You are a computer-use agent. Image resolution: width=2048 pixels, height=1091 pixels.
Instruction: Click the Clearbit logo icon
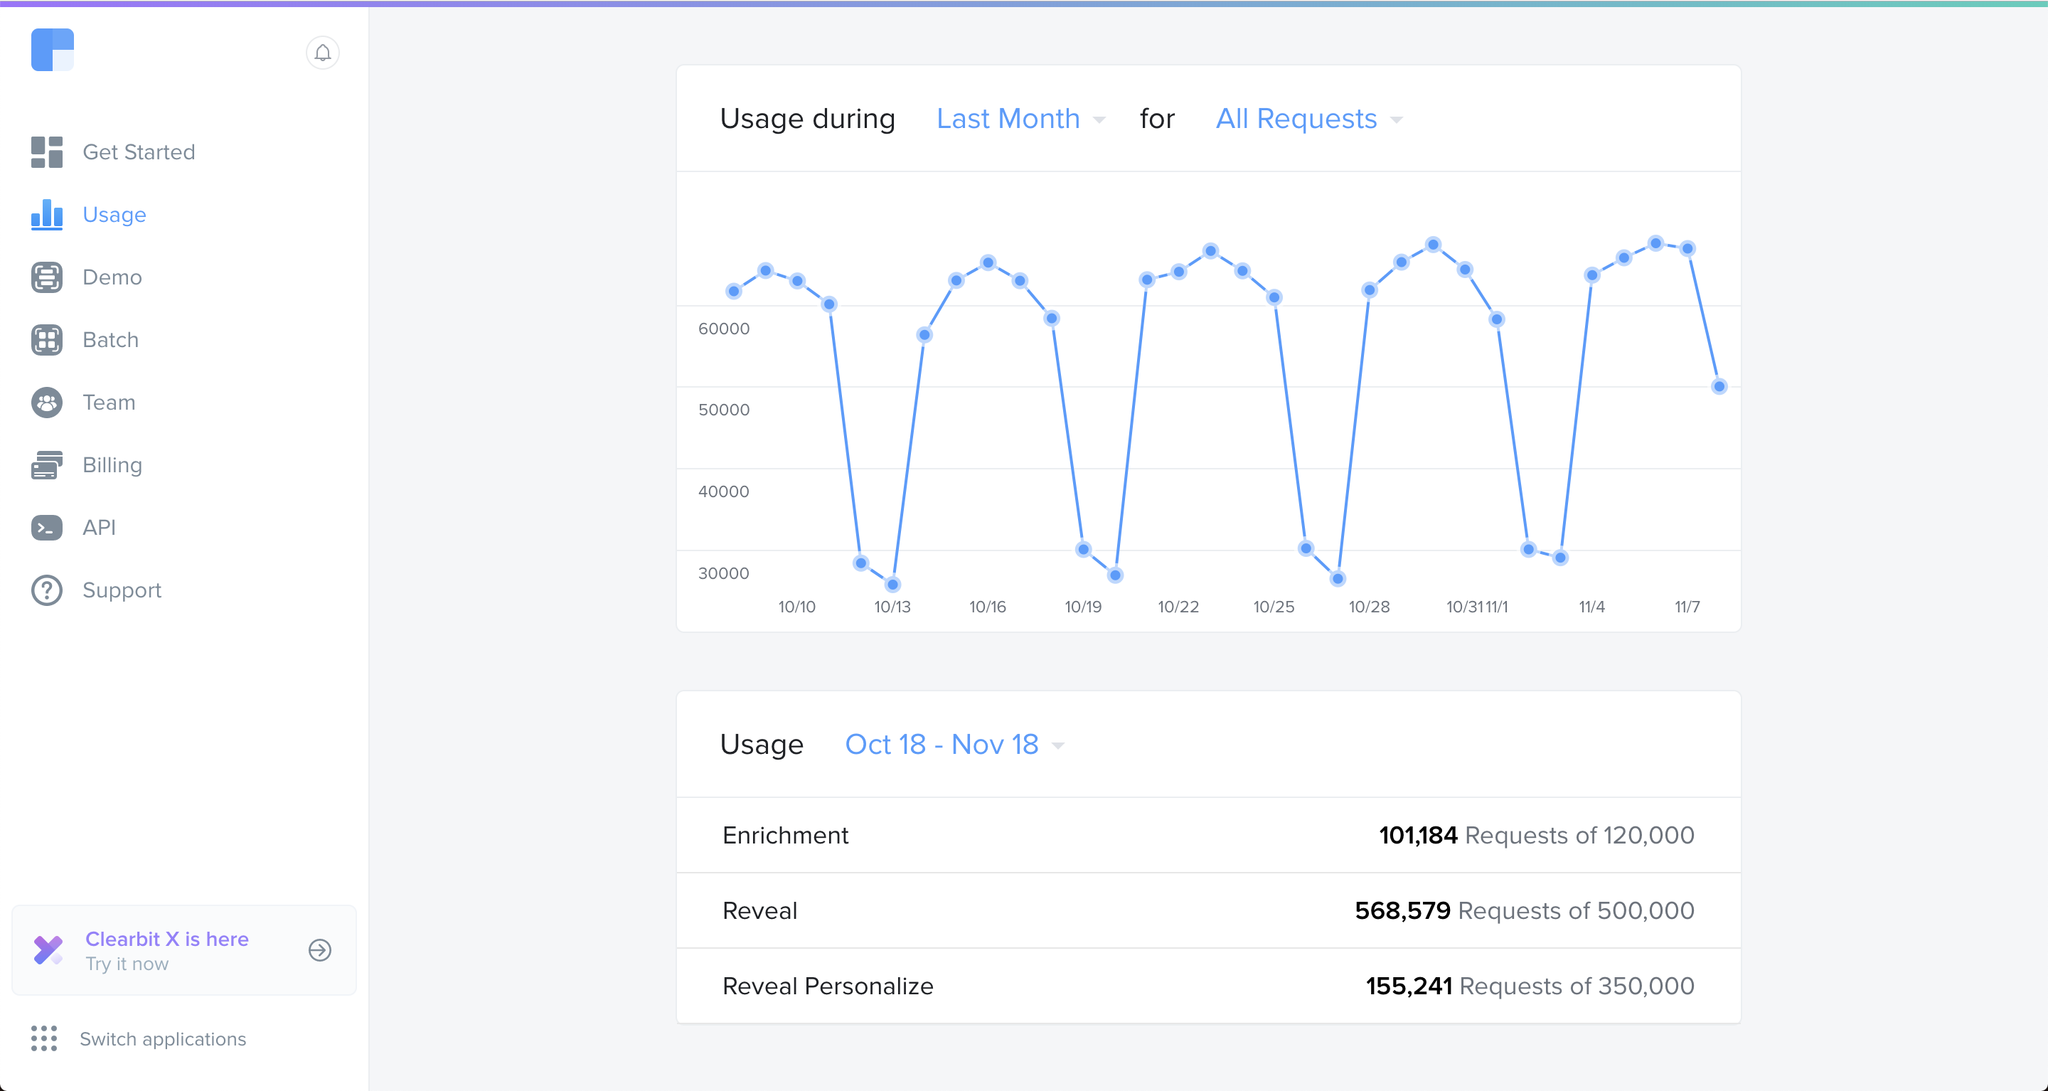[52, 50]
